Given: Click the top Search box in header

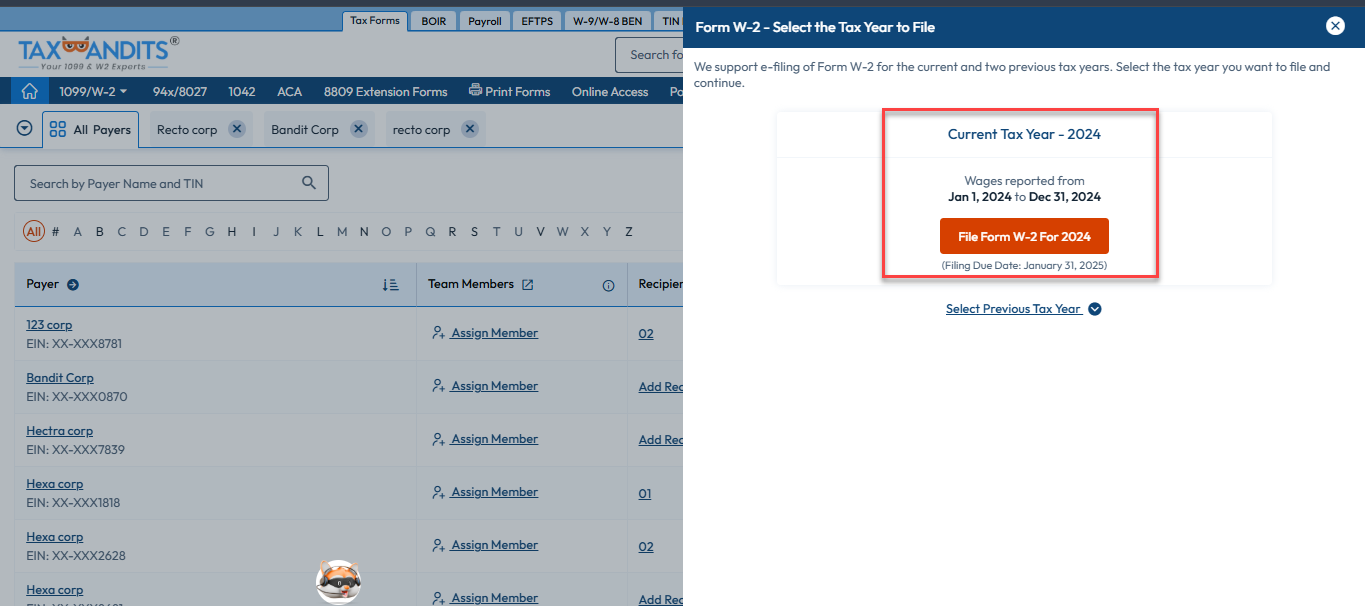Looking at the screenshot, I should click(x=649, y=55).
